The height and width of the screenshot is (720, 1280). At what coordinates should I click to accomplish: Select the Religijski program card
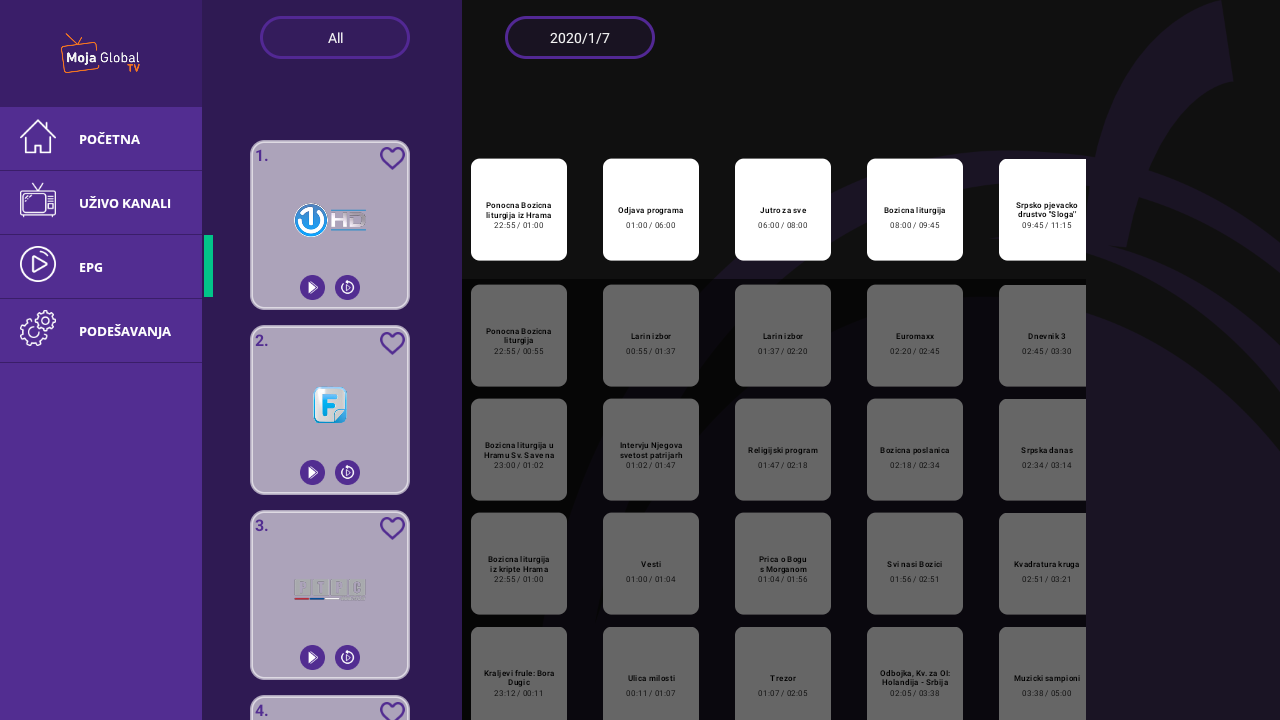pos(783,450)
